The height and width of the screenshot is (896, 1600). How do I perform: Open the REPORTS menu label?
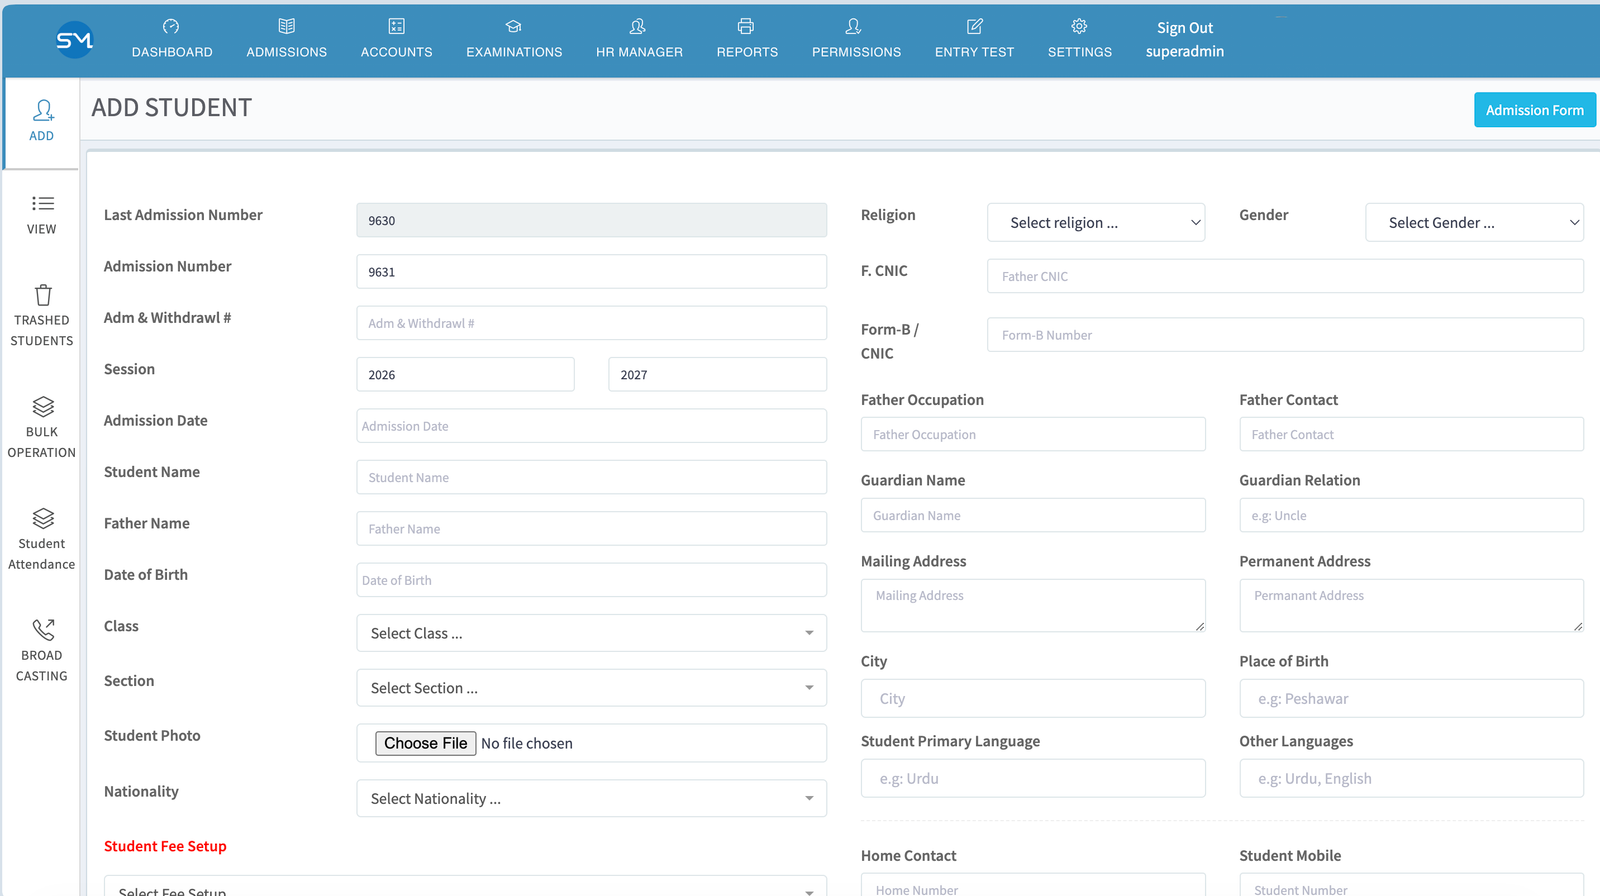coord(747,52)
